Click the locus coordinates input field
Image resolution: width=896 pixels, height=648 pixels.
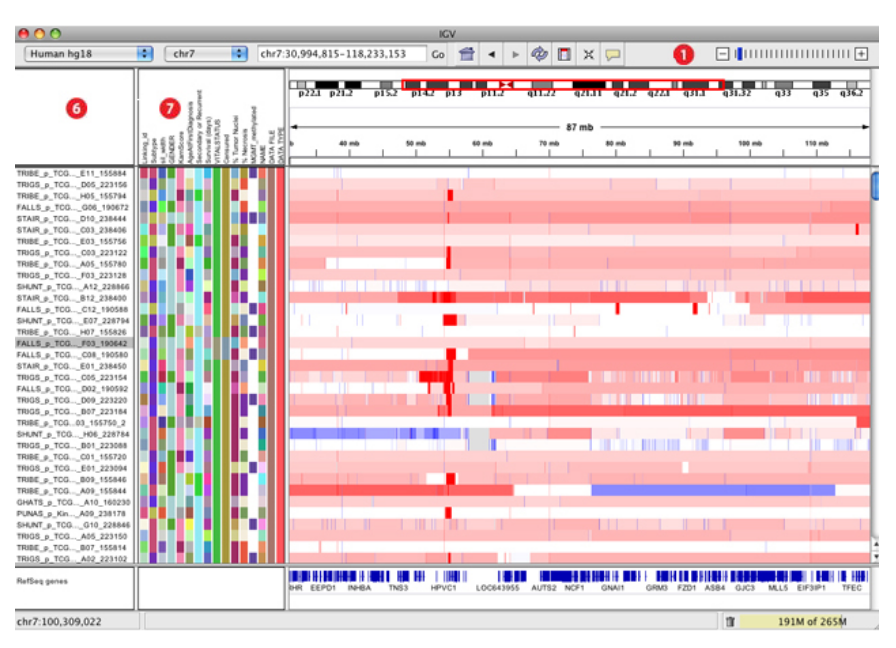coord(342,54)
